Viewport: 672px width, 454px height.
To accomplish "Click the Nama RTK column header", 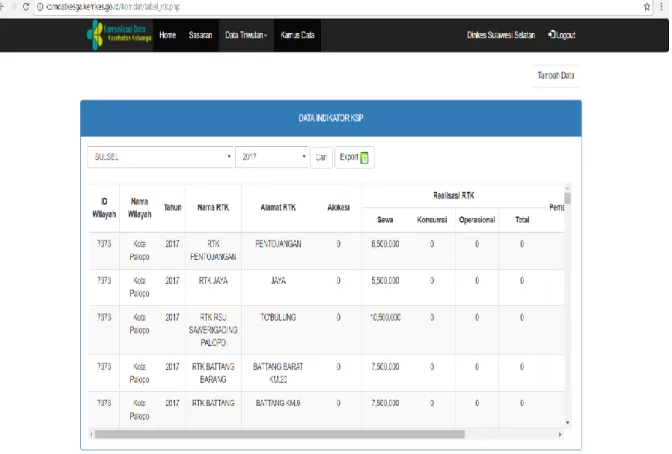I will tap(213, 208).
